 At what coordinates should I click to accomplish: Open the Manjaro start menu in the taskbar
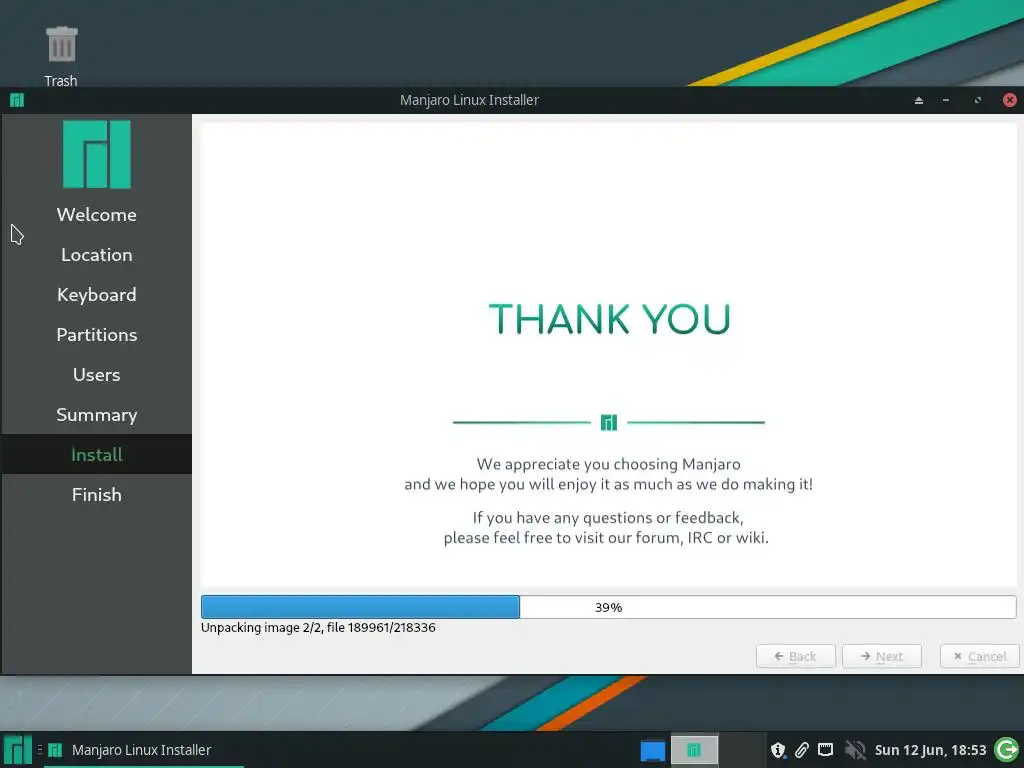click(x=17, y=750)
